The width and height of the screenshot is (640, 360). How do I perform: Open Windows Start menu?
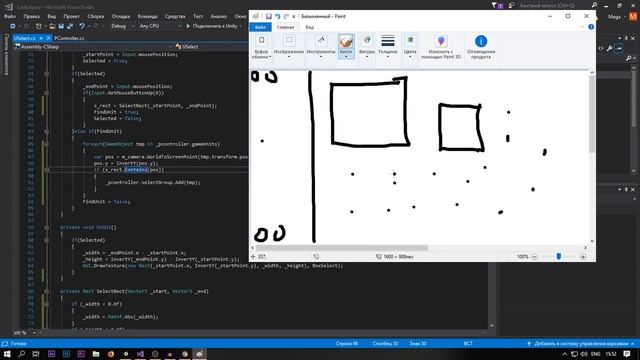[7, 354]
